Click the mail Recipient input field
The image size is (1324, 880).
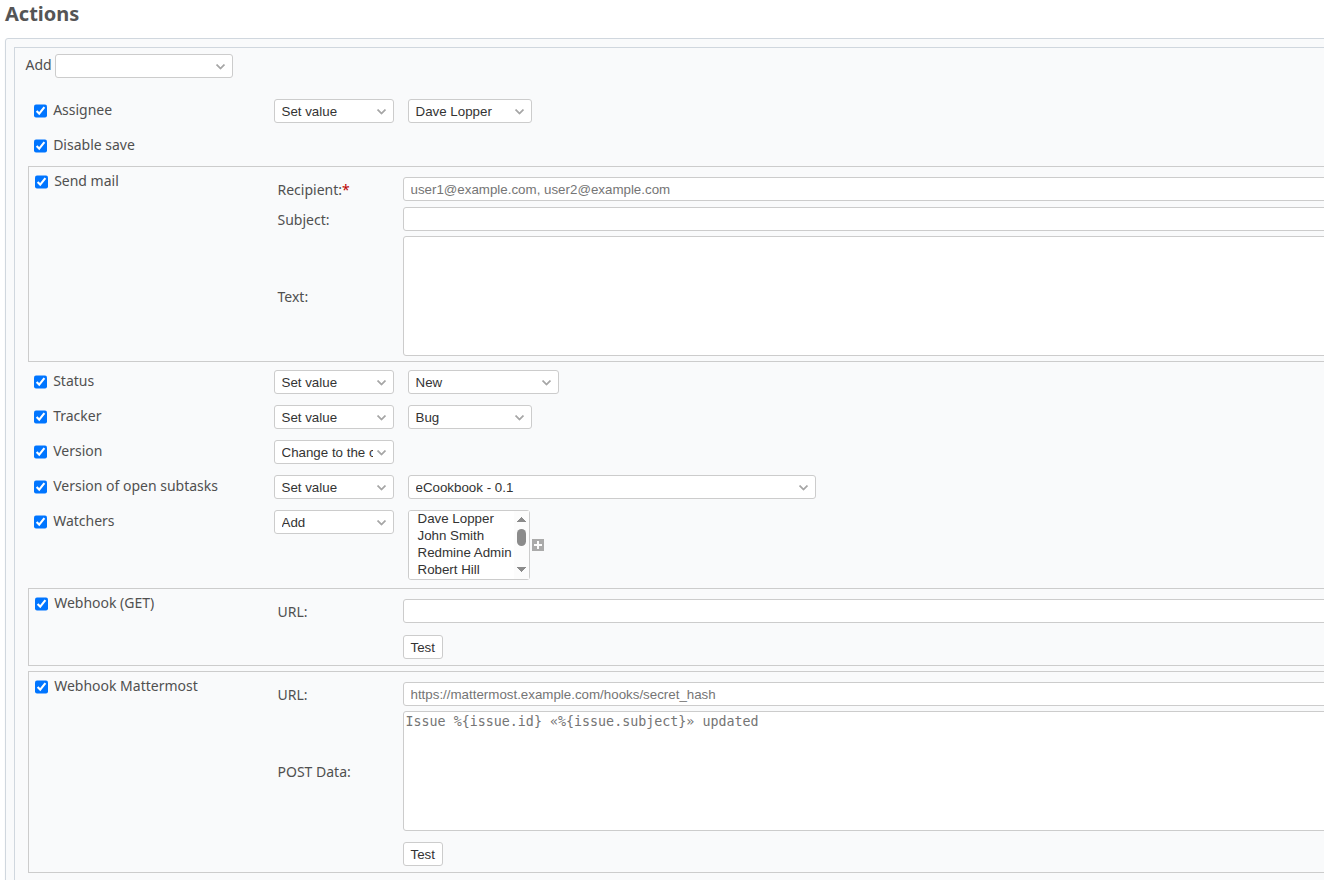pos(862,190)
